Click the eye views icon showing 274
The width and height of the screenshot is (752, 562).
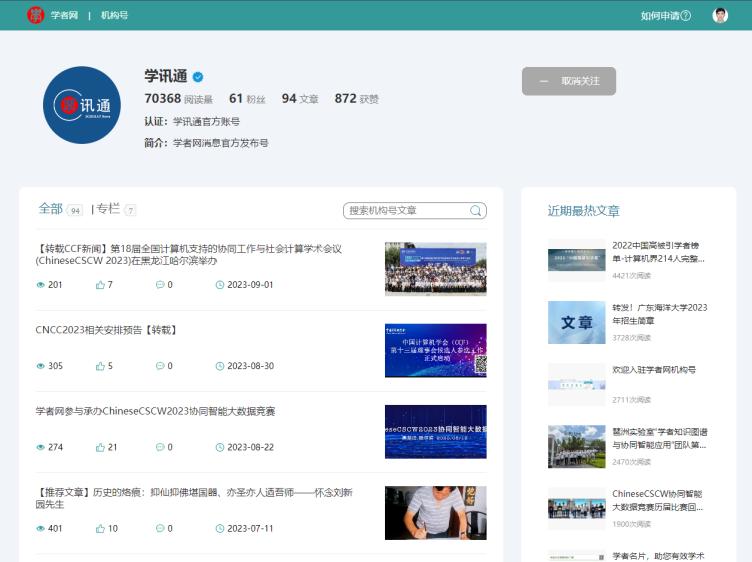tap(41, 447)
